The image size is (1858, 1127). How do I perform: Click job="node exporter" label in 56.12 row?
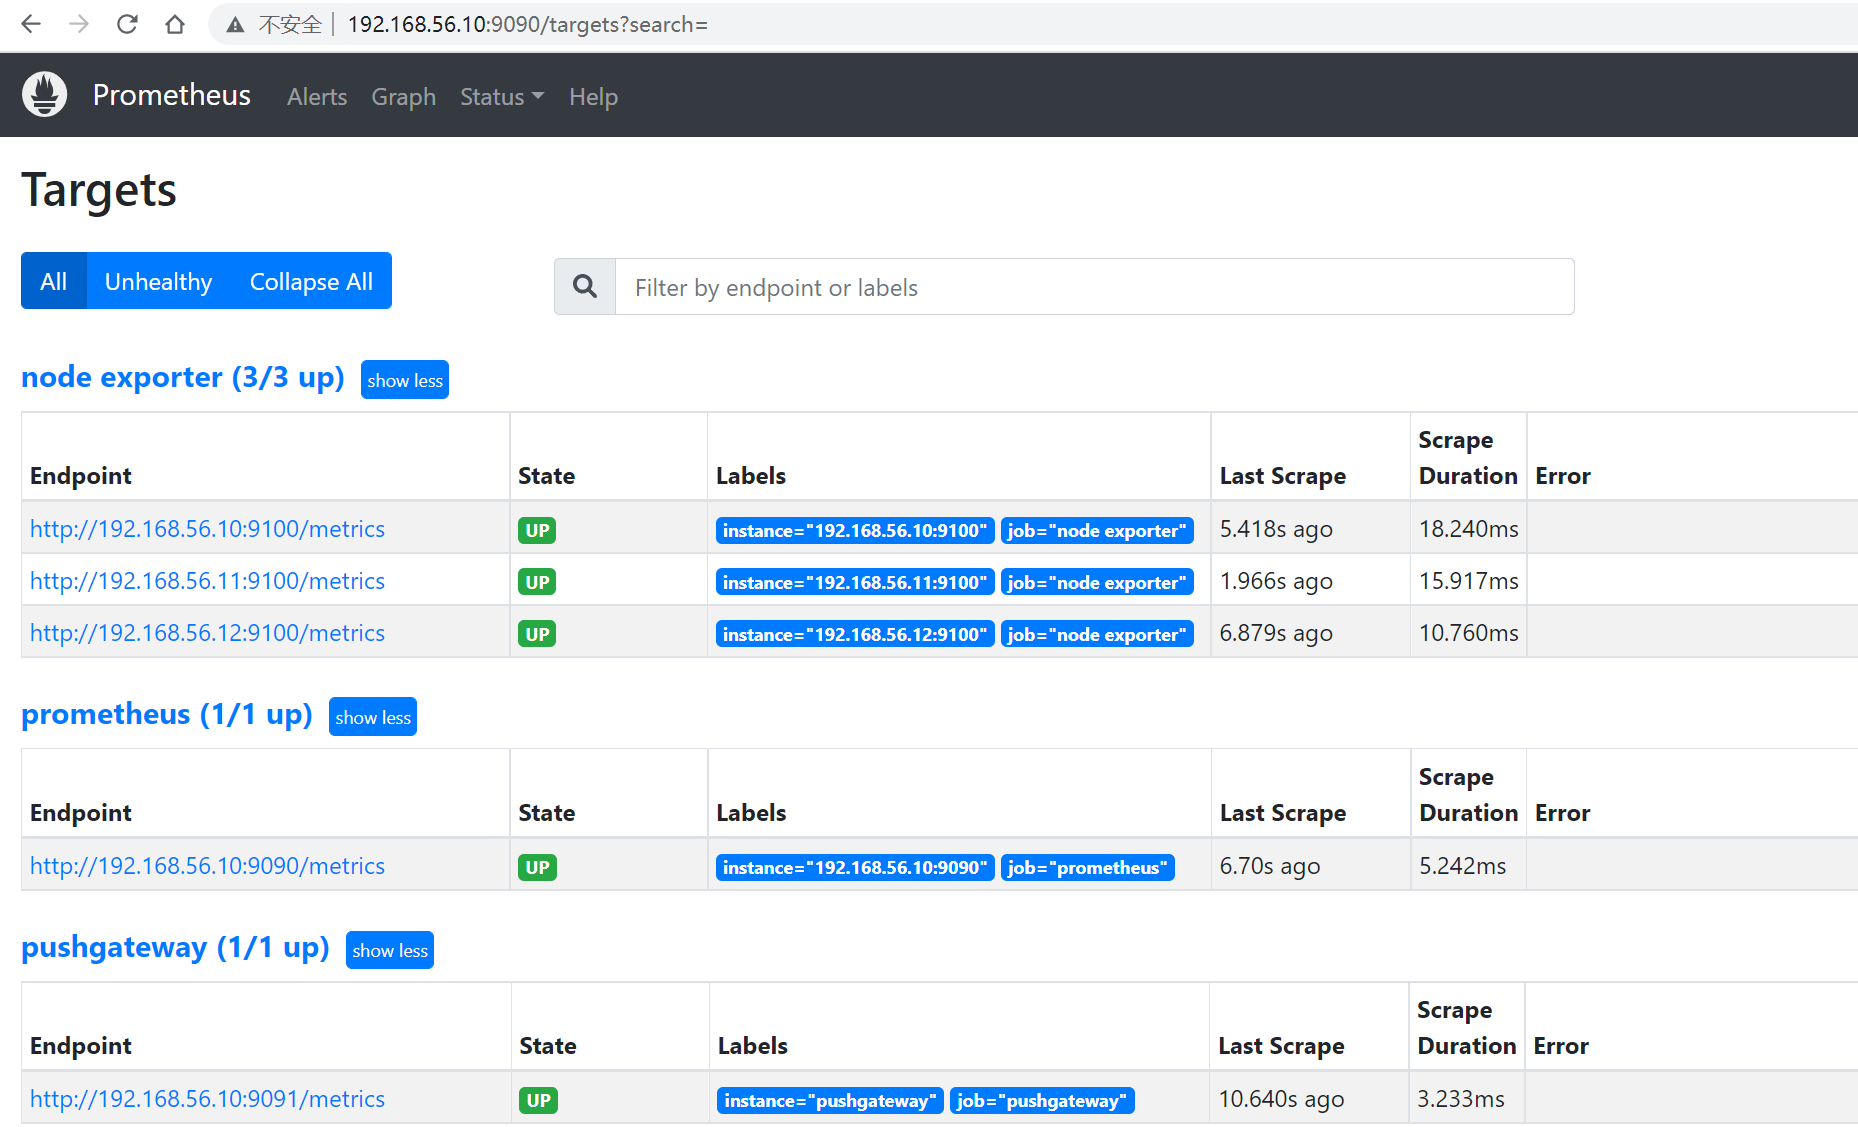click(x=1097, y=634)
